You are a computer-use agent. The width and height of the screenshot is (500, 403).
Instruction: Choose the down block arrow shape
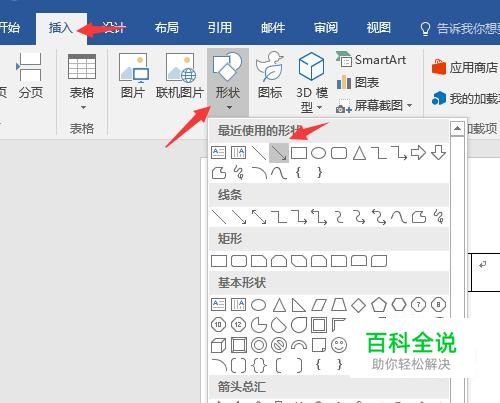438,153
